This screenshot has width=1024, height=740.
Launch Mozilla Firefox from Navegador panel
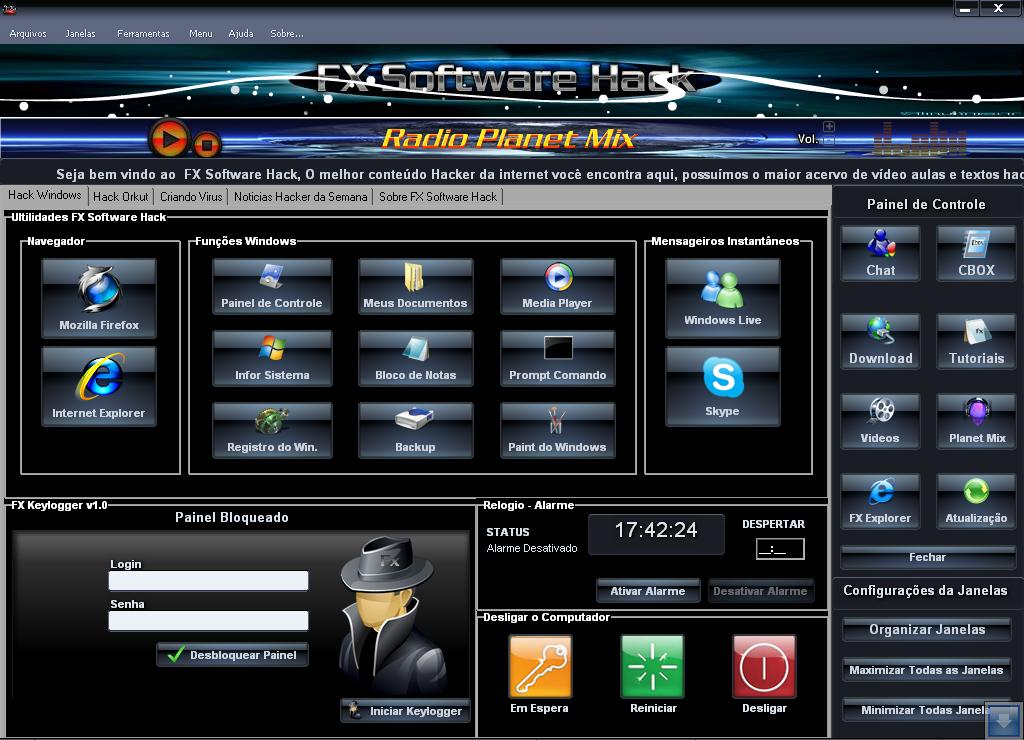[98, 297]
